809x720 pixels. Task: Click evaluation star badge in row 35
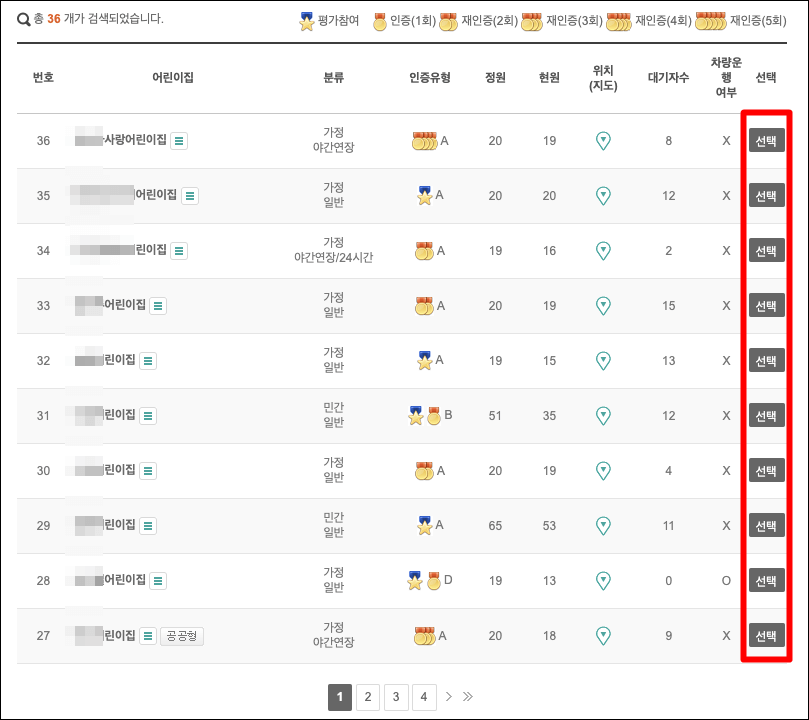[x=425, y=195]
